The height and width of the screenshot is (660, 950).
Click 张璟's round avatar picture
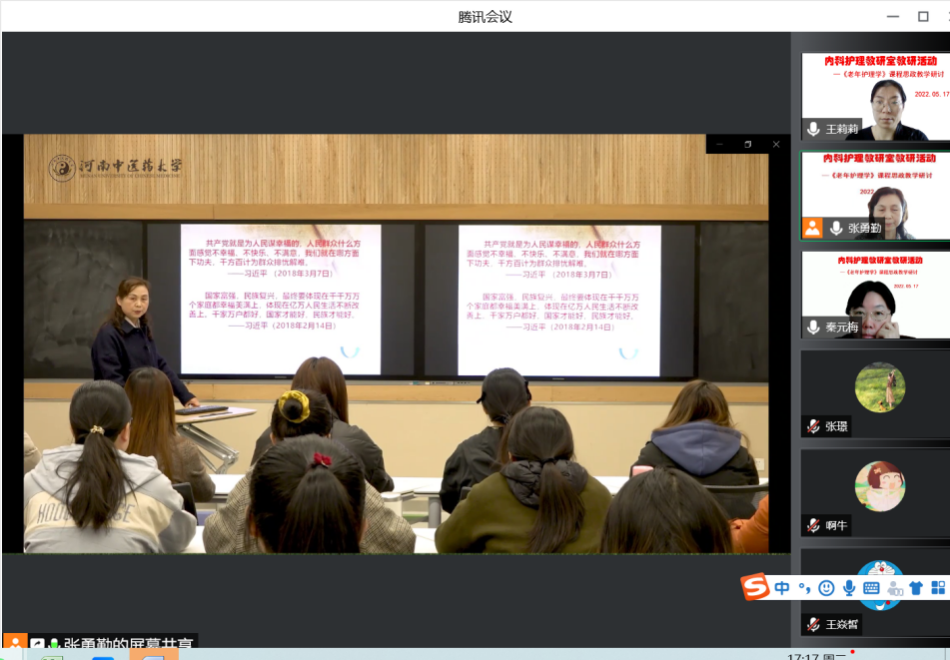880,387
